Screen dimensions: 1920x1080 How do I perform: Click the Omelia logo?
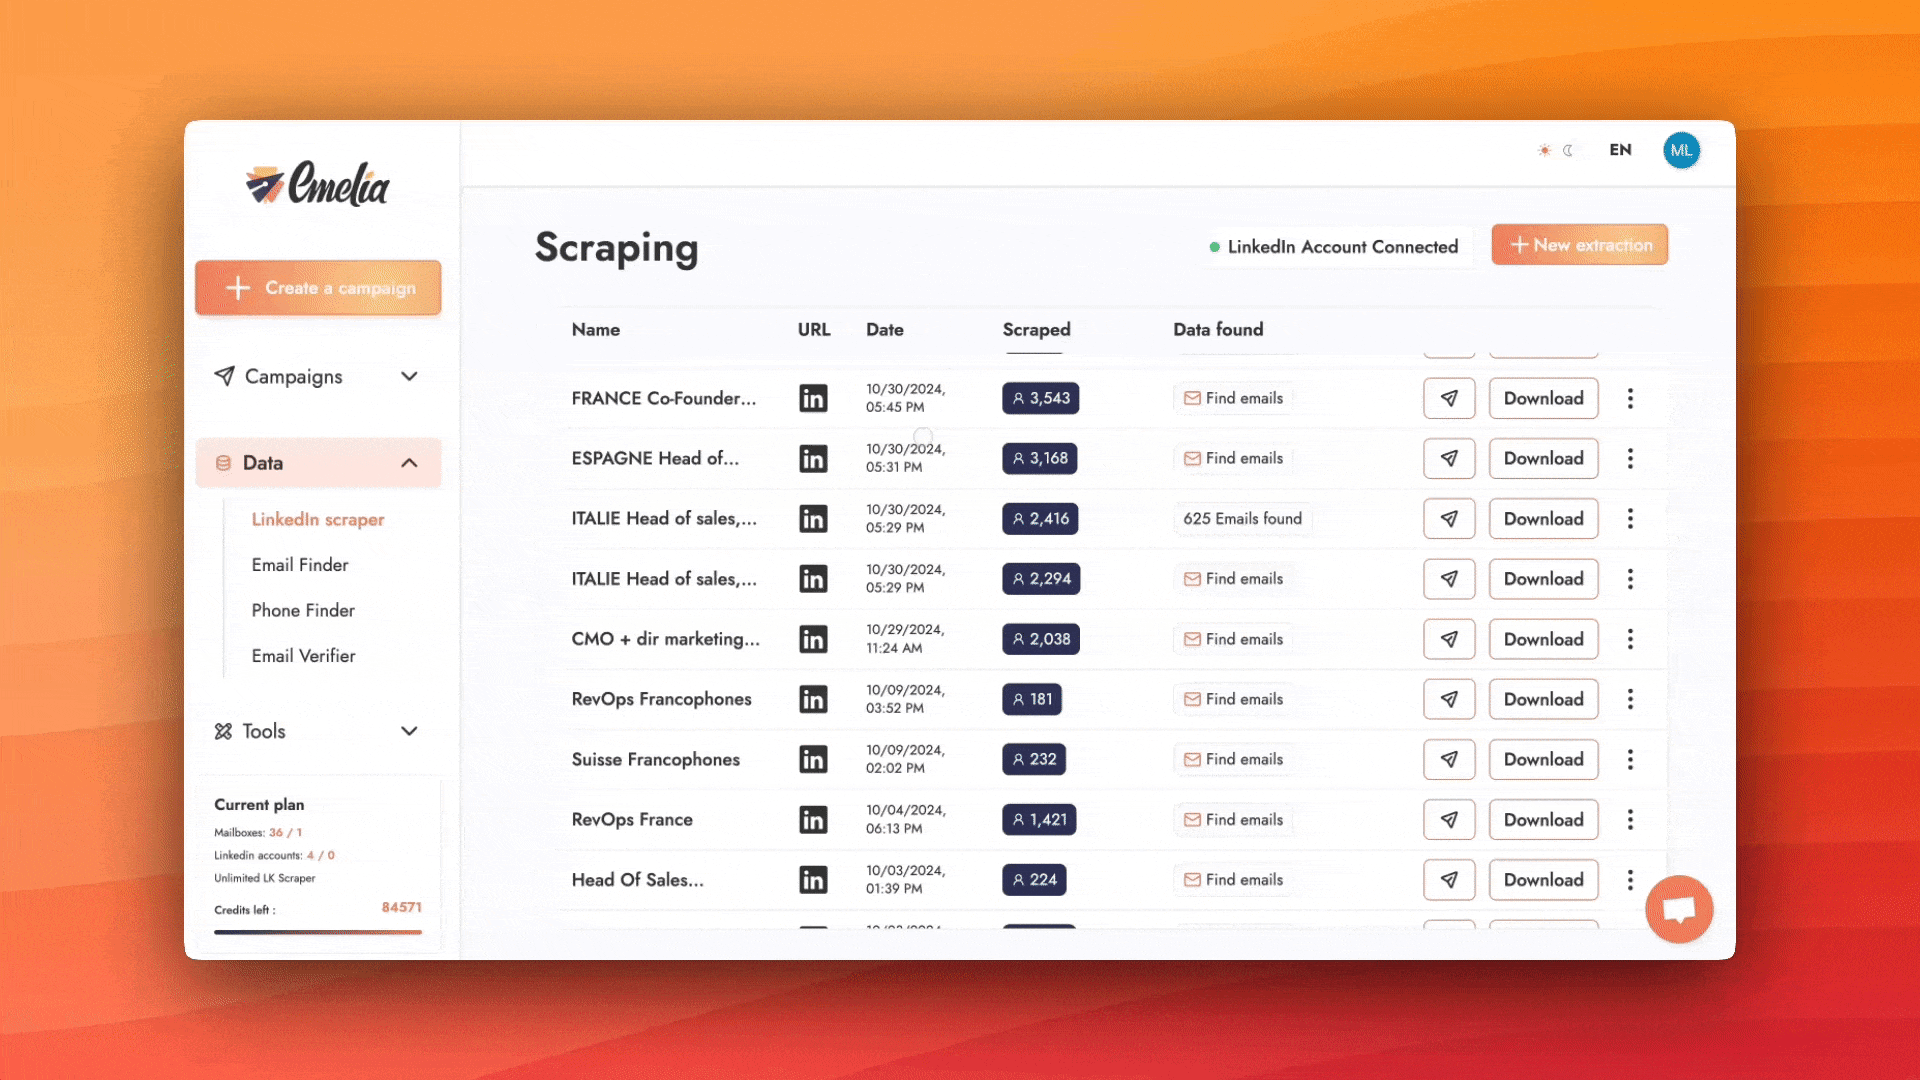point(318,184)
